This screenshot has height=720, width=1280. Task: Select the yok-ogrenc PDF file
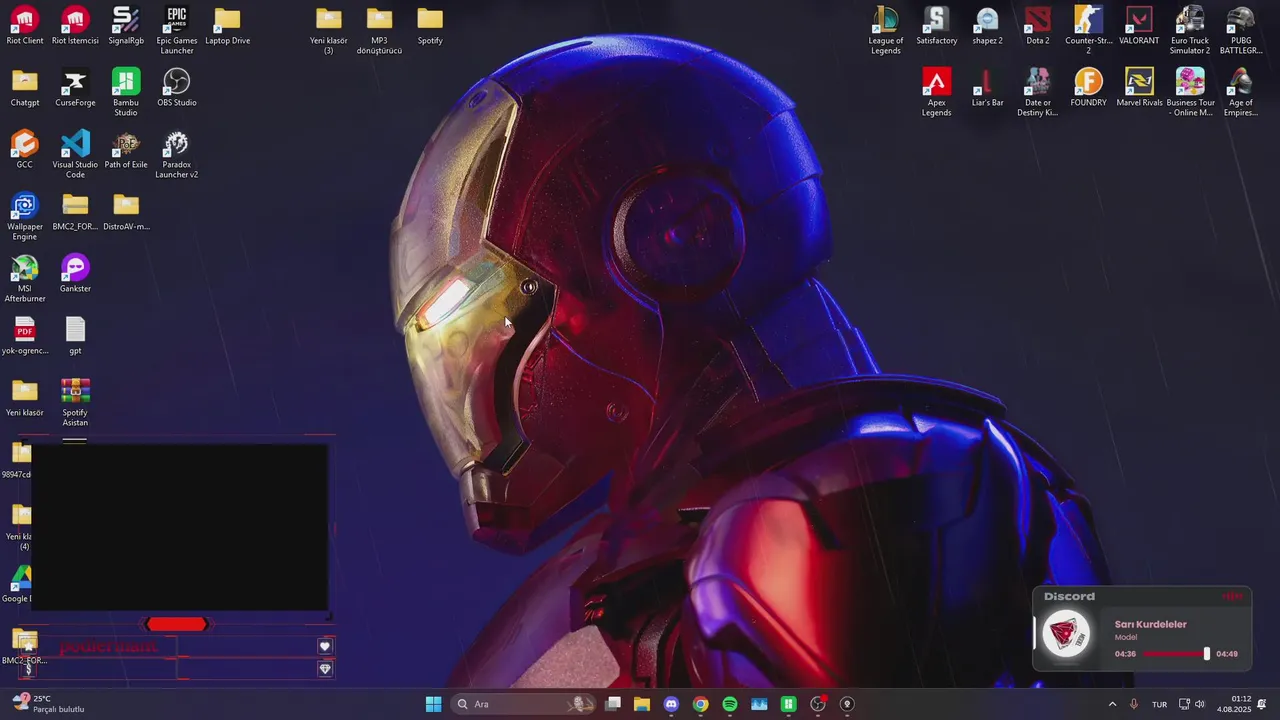25,336
